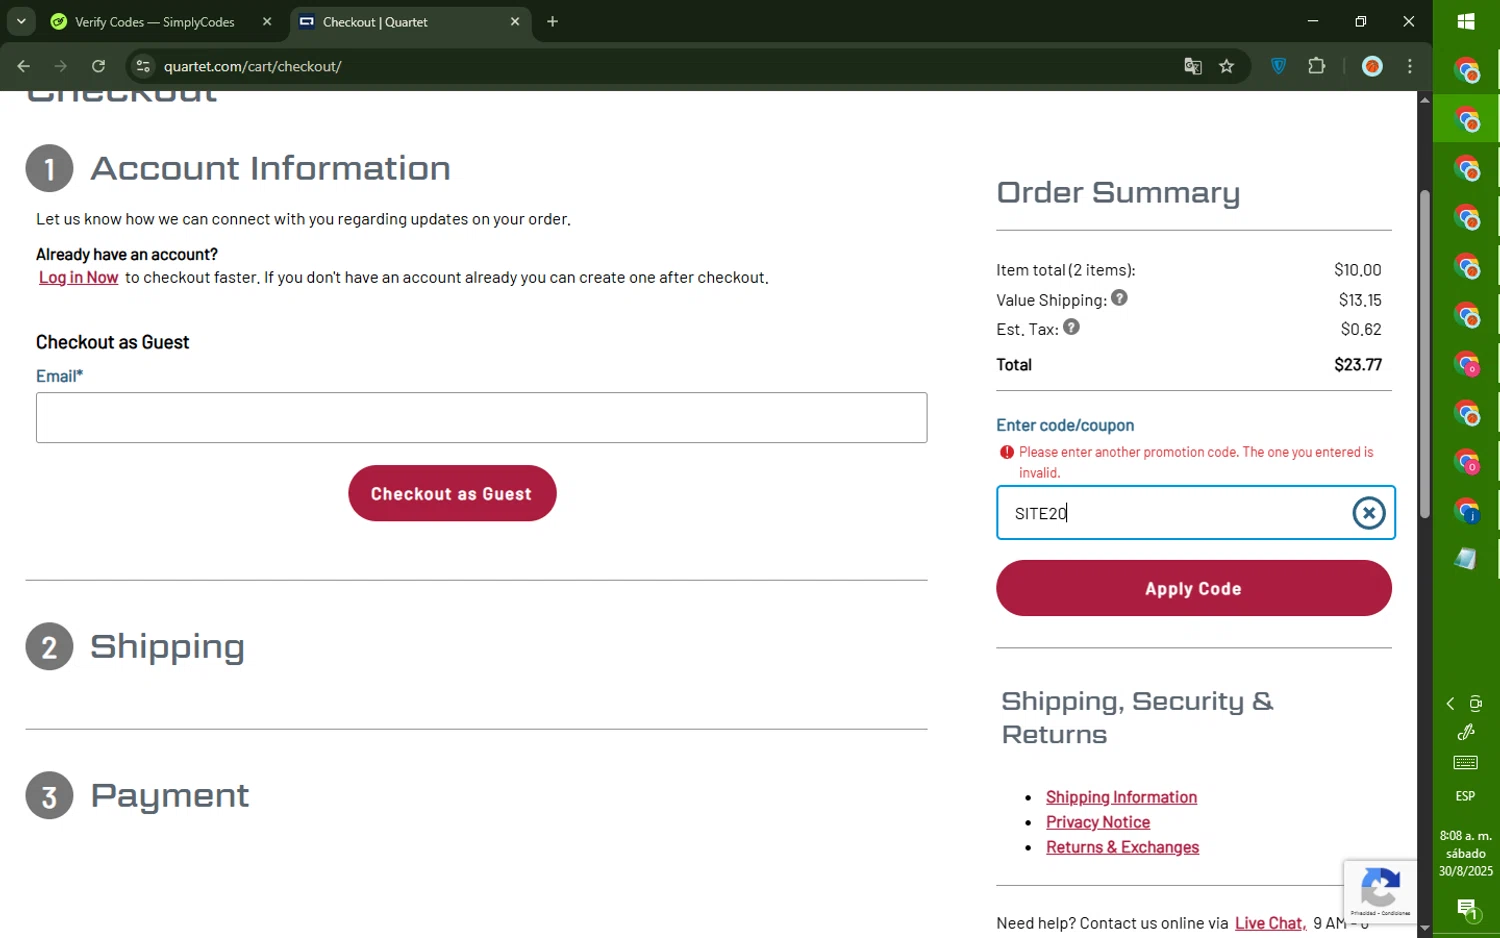Click the reCAPTCHA badge
The image size is (1500, 938).
(1380, 890)
